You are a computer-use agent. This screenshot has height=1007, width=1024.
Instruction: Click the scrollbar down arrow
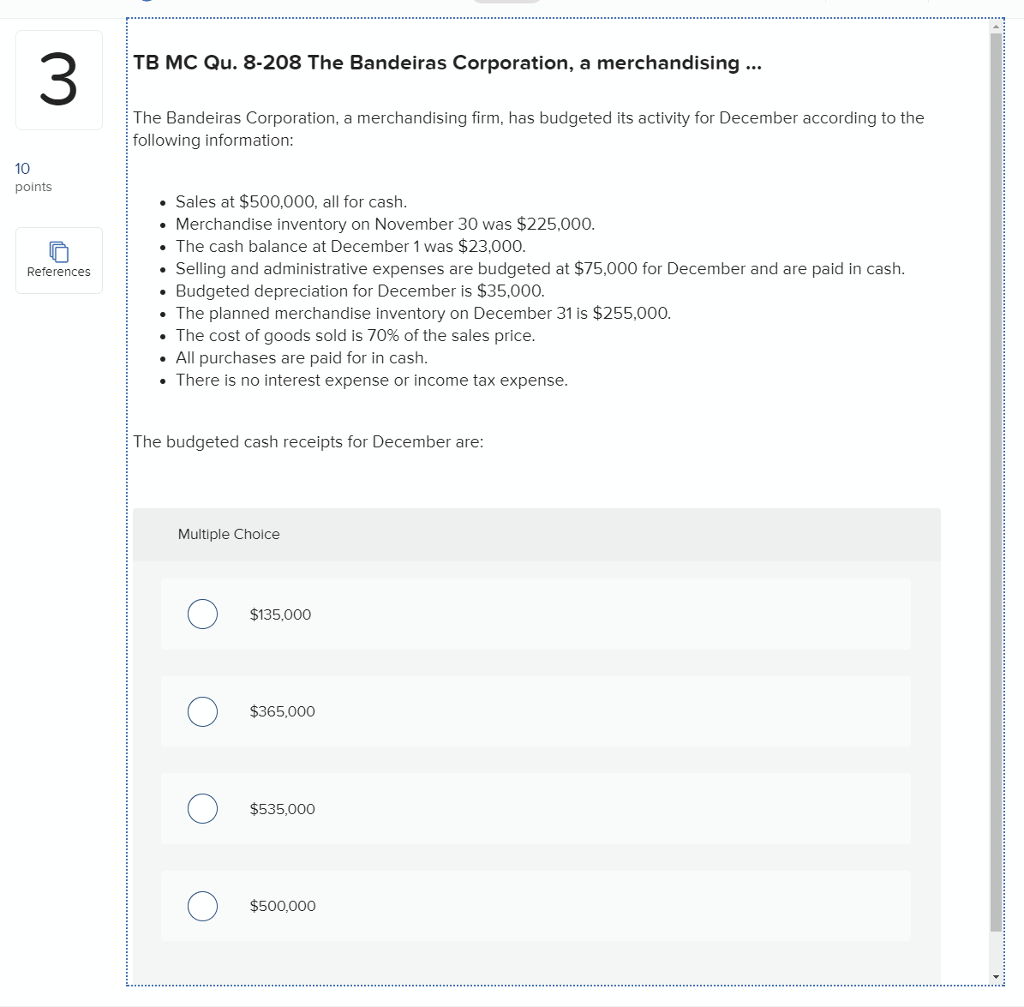click(995, 976)
